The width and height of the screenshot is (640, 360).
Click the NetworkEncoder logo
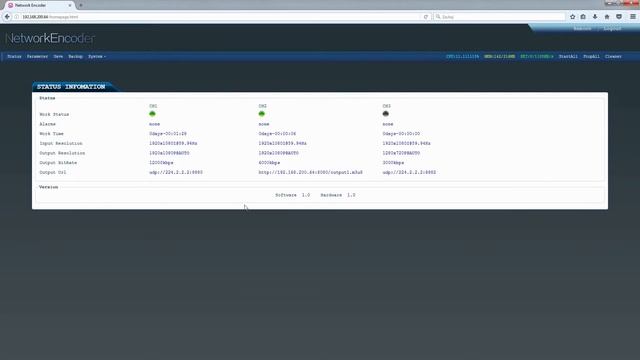pyautogui.click(x=50, y=38)
